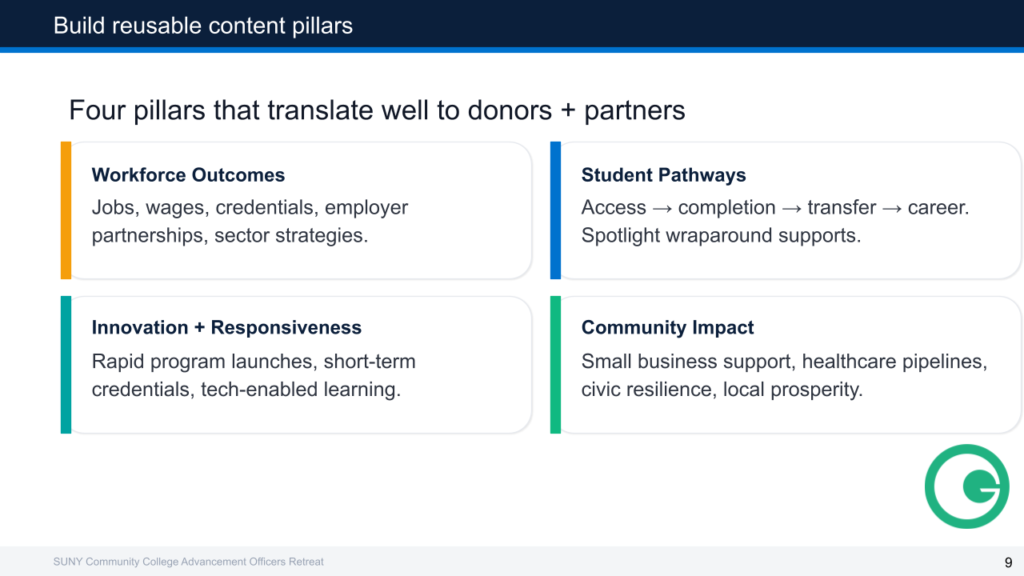Viewport: 1024px width, 576px height.
Task: Click the 'Small business support' description text
Action: pos(784,361)
